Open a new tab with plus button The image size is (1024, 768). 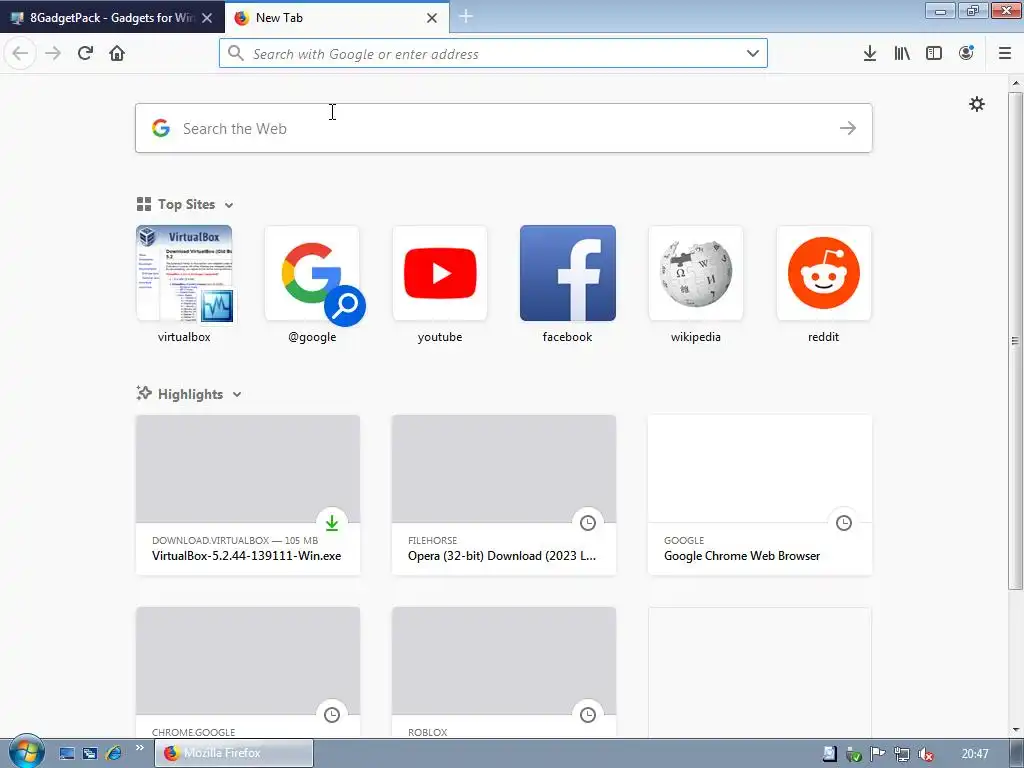click(x=466, y=16)
